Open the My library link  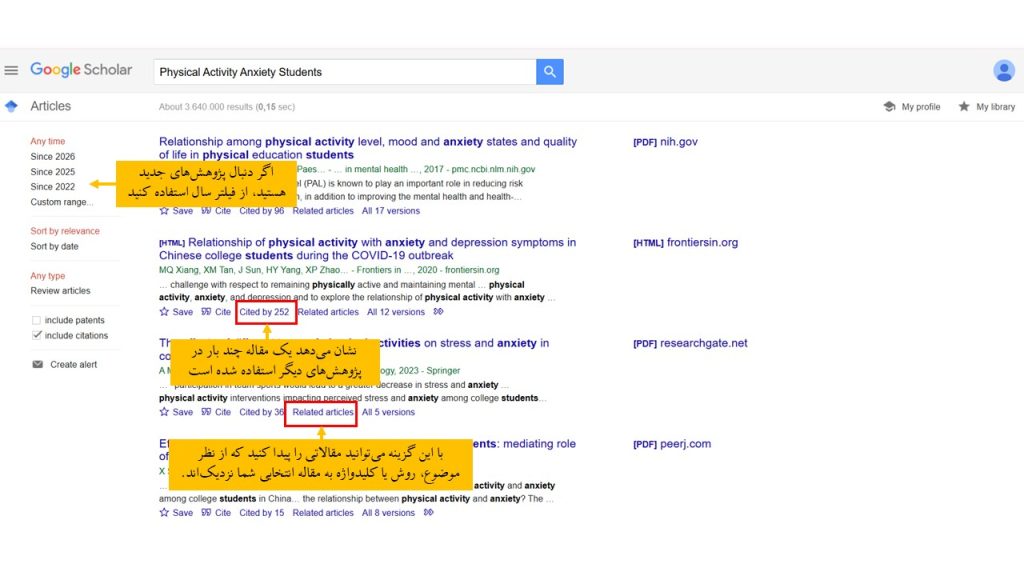tap(995, 106)
